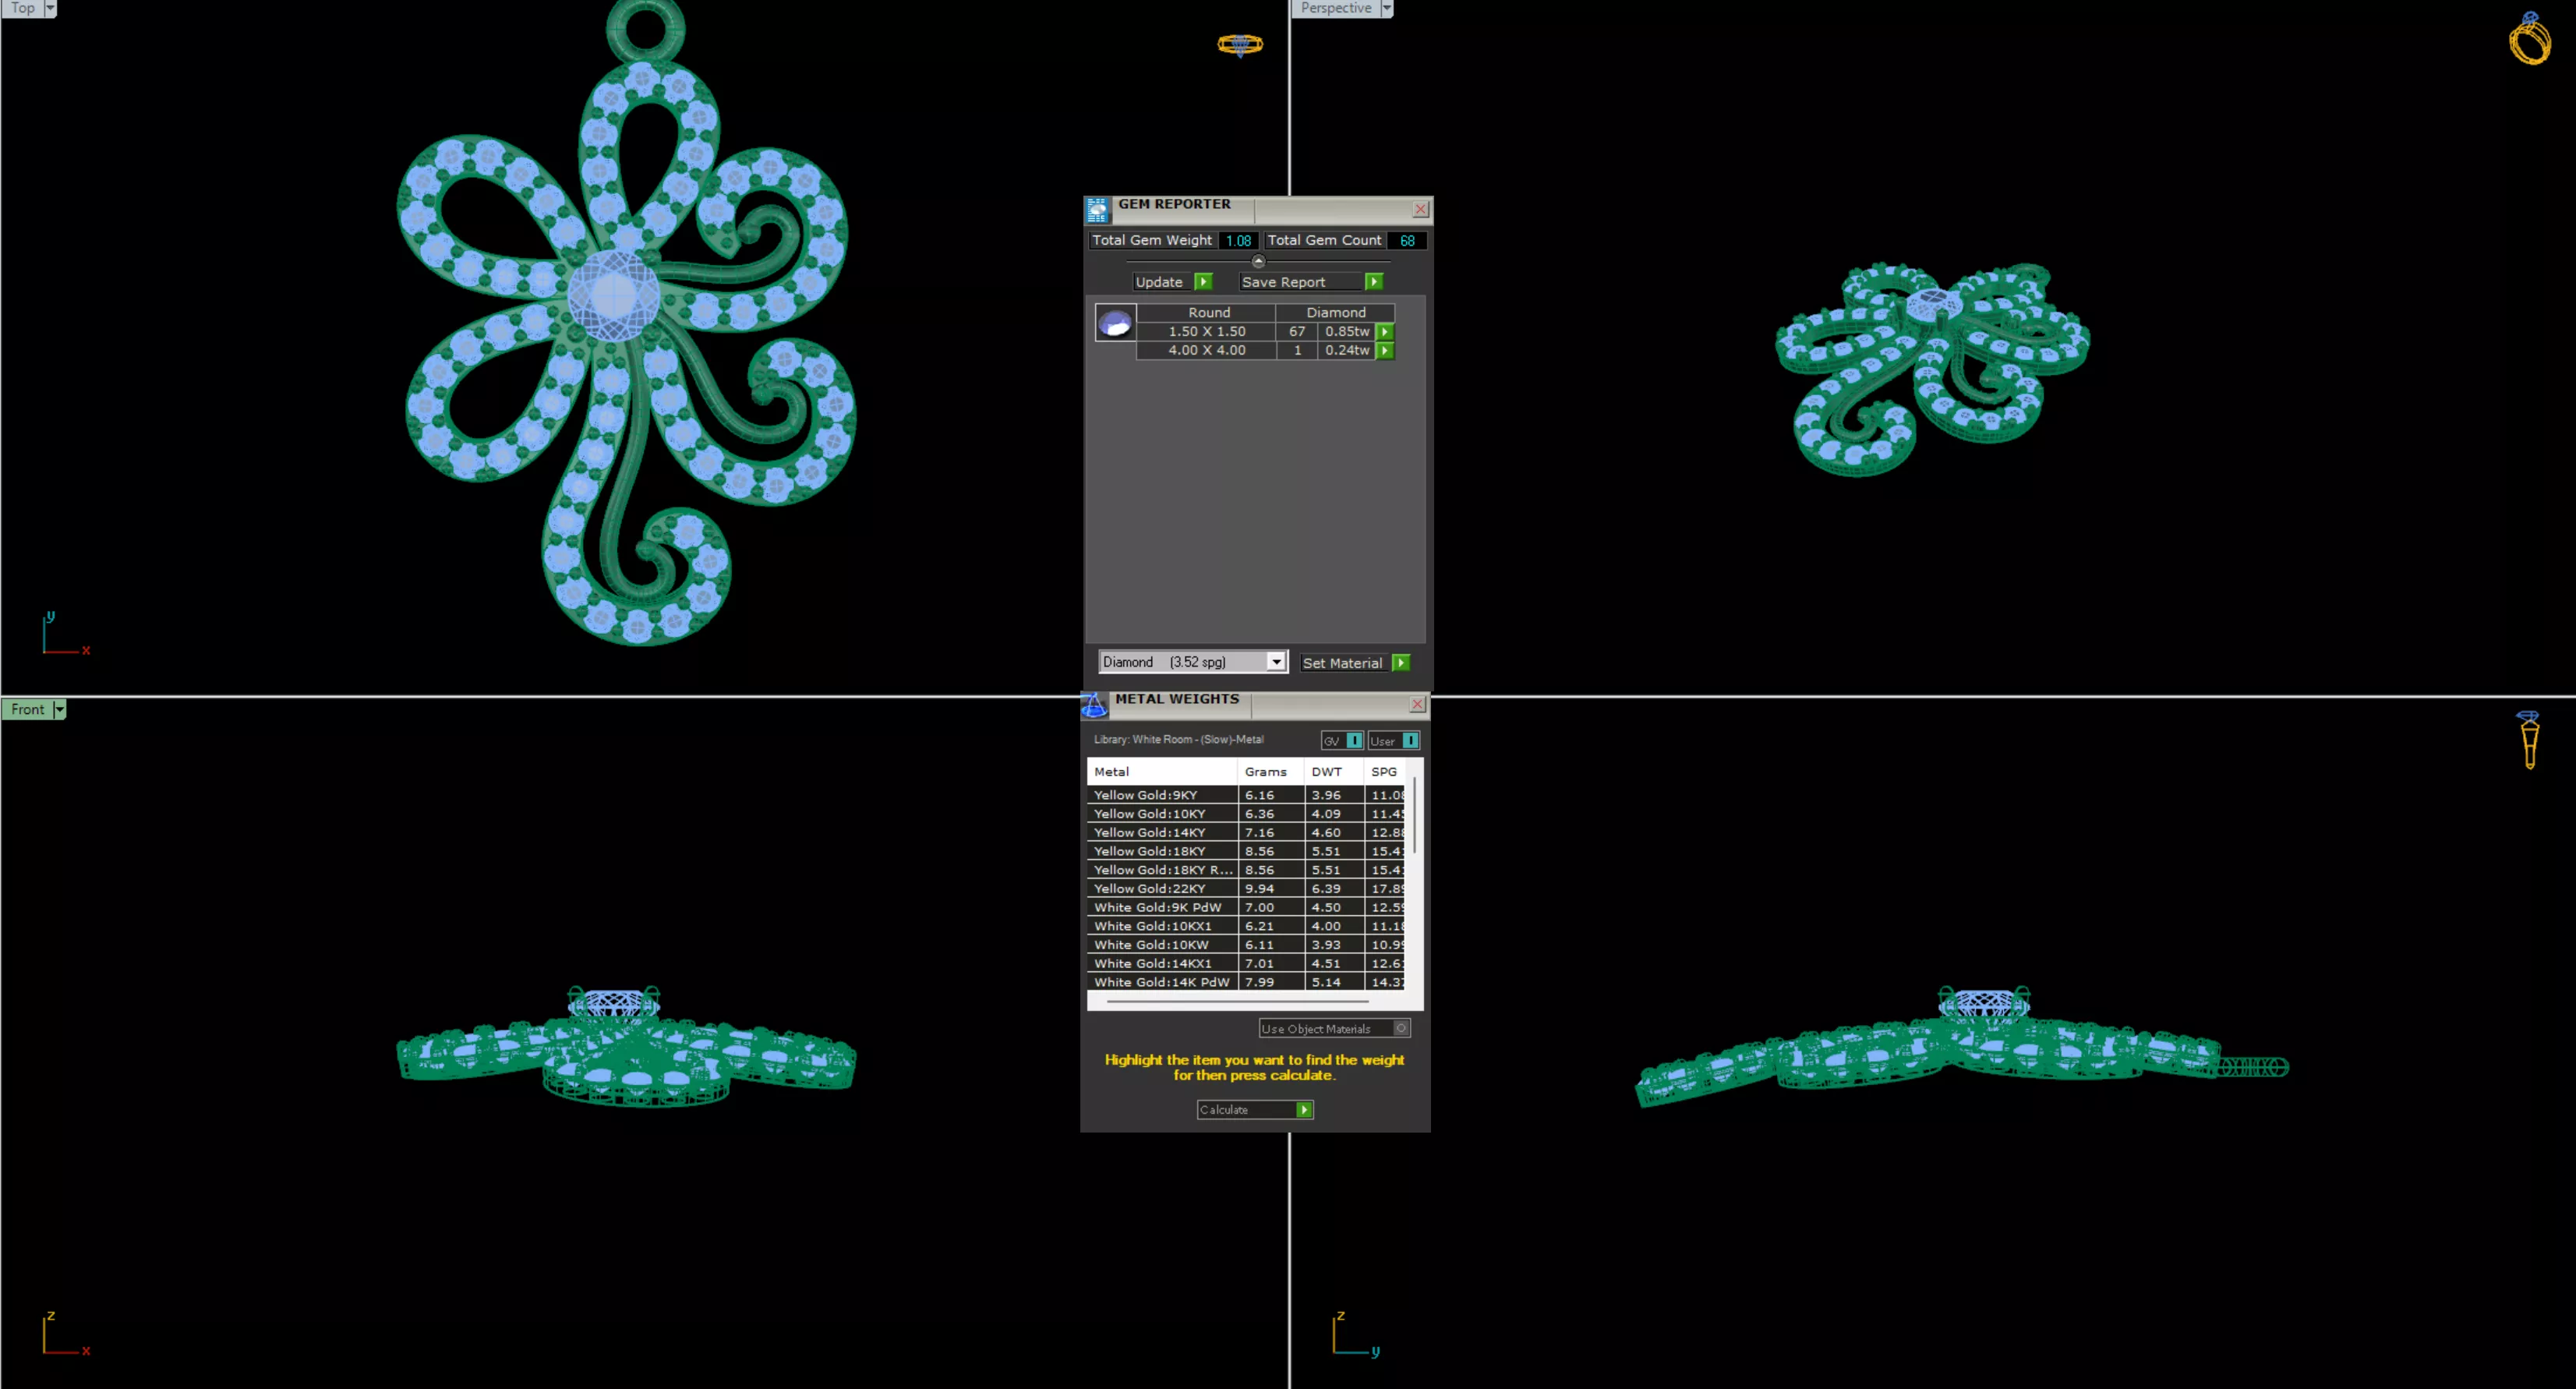Click the green arrow beside Update

tap(1203, 282)
